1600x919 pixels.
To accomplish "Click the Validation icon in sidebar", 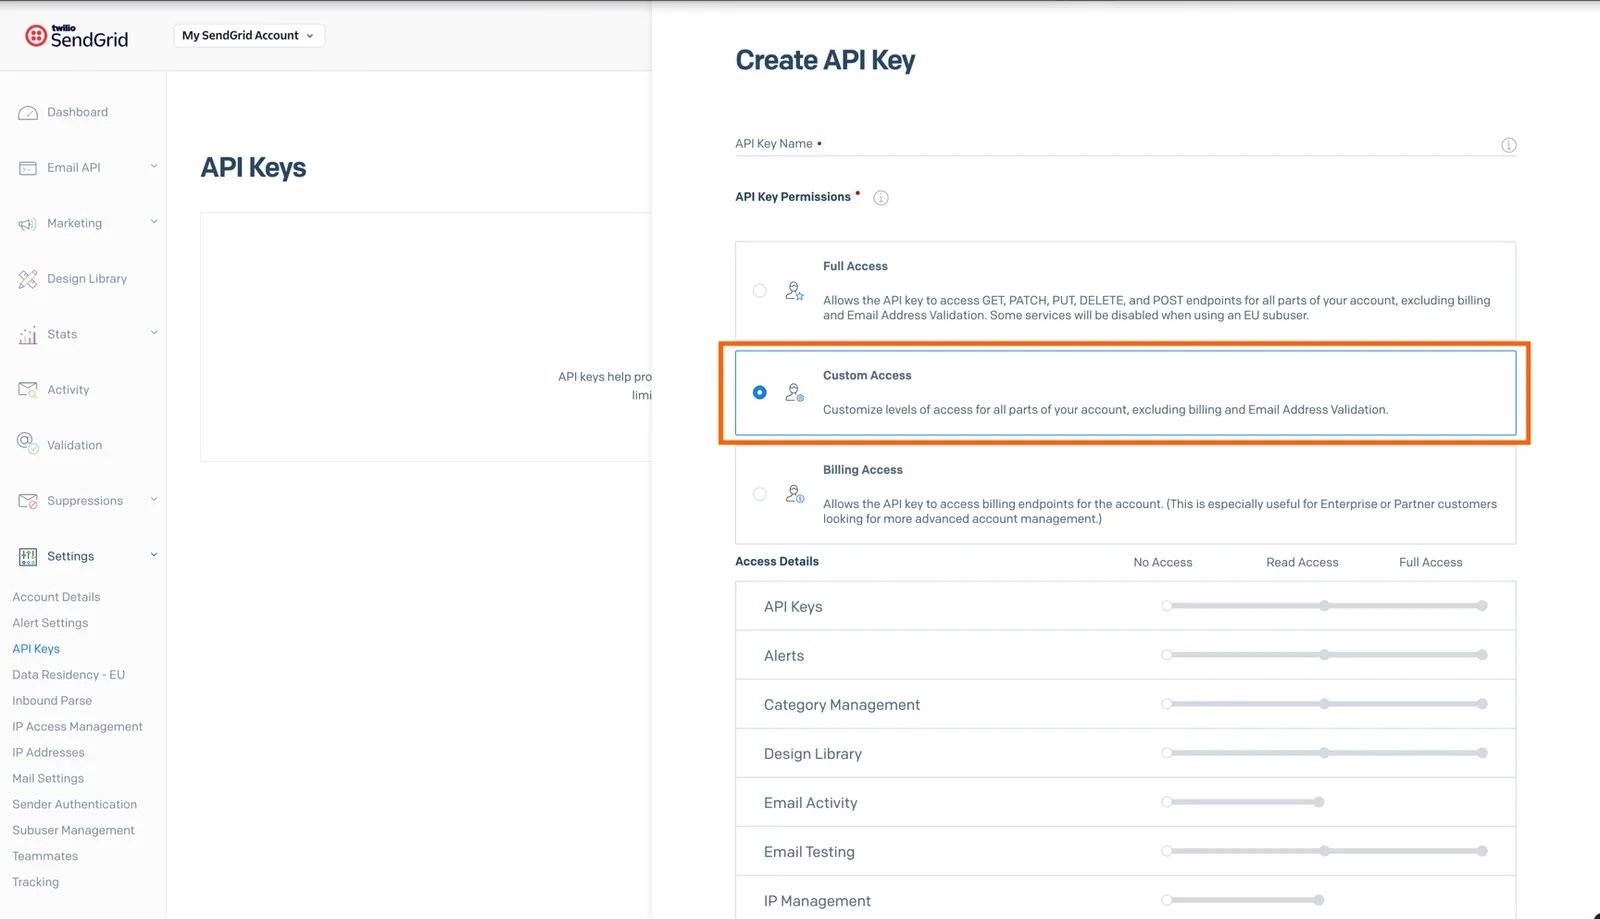I will [28, 443].
